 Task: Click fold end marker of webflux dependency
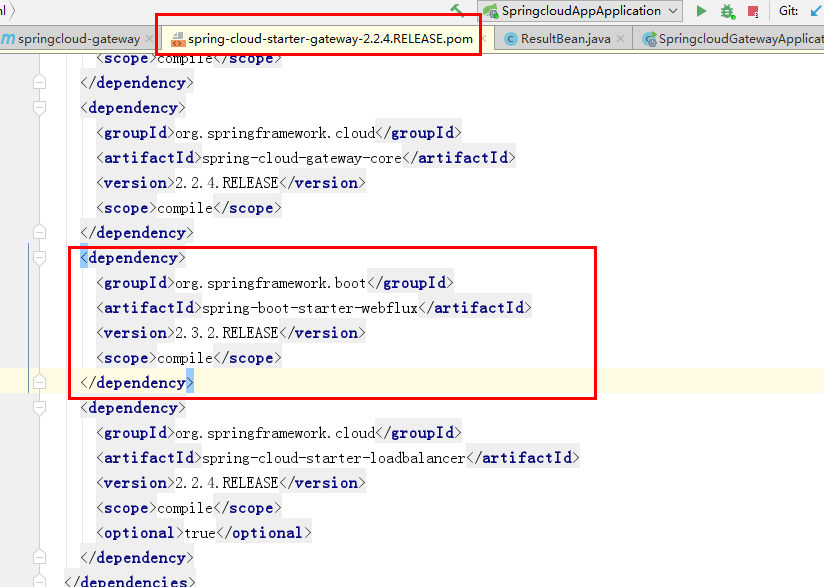click(39, 383)
